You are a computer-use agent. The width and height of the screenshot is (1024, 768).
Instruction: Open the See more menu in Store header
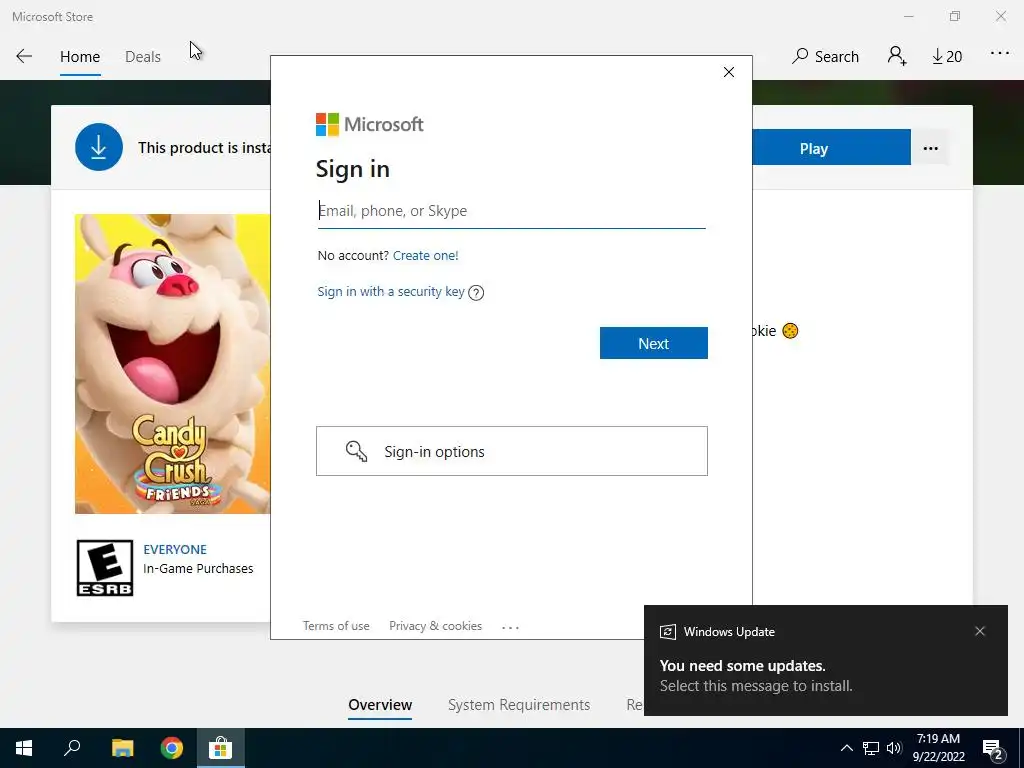(1000, 54)
